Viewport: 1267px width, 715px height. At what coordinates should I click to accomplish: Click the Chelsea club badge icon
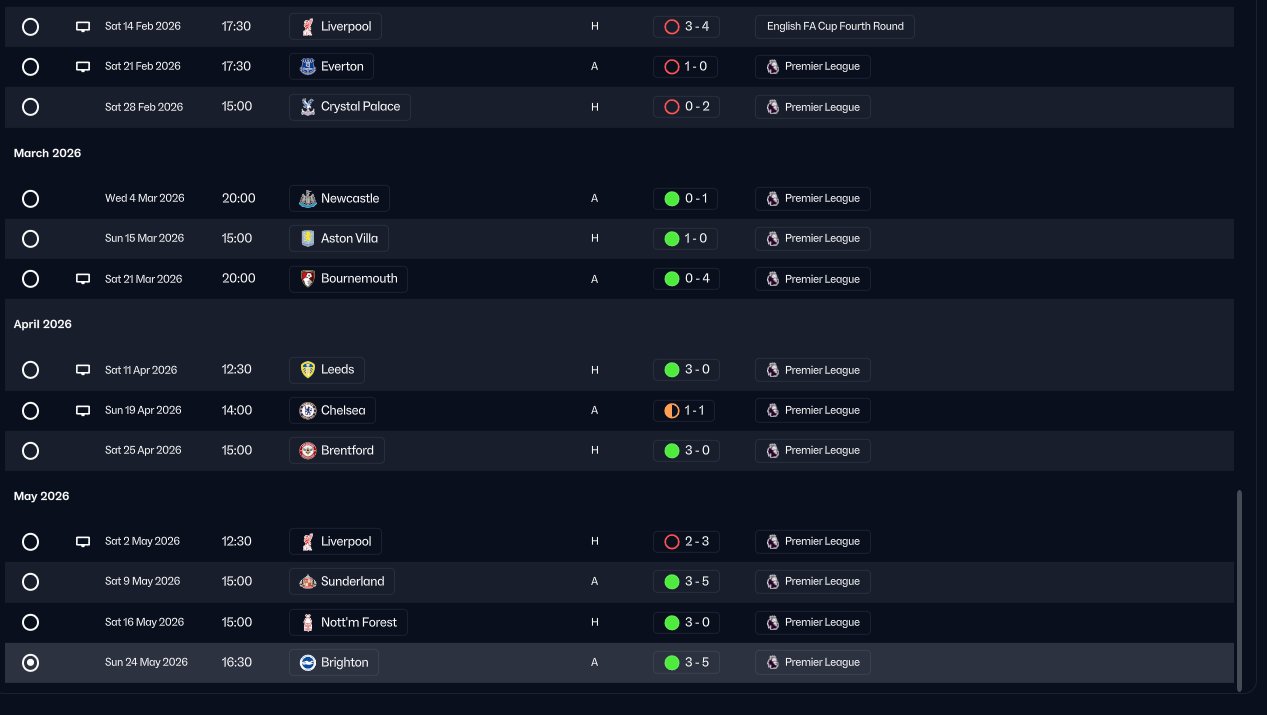(308, 410)
